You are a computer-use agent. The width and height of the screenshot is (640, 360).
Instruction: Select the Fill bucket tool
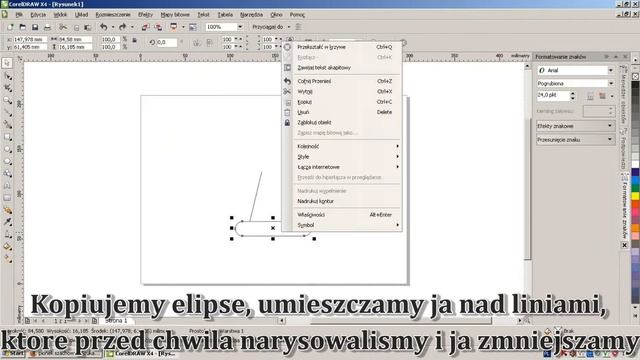tap(7, 247)
